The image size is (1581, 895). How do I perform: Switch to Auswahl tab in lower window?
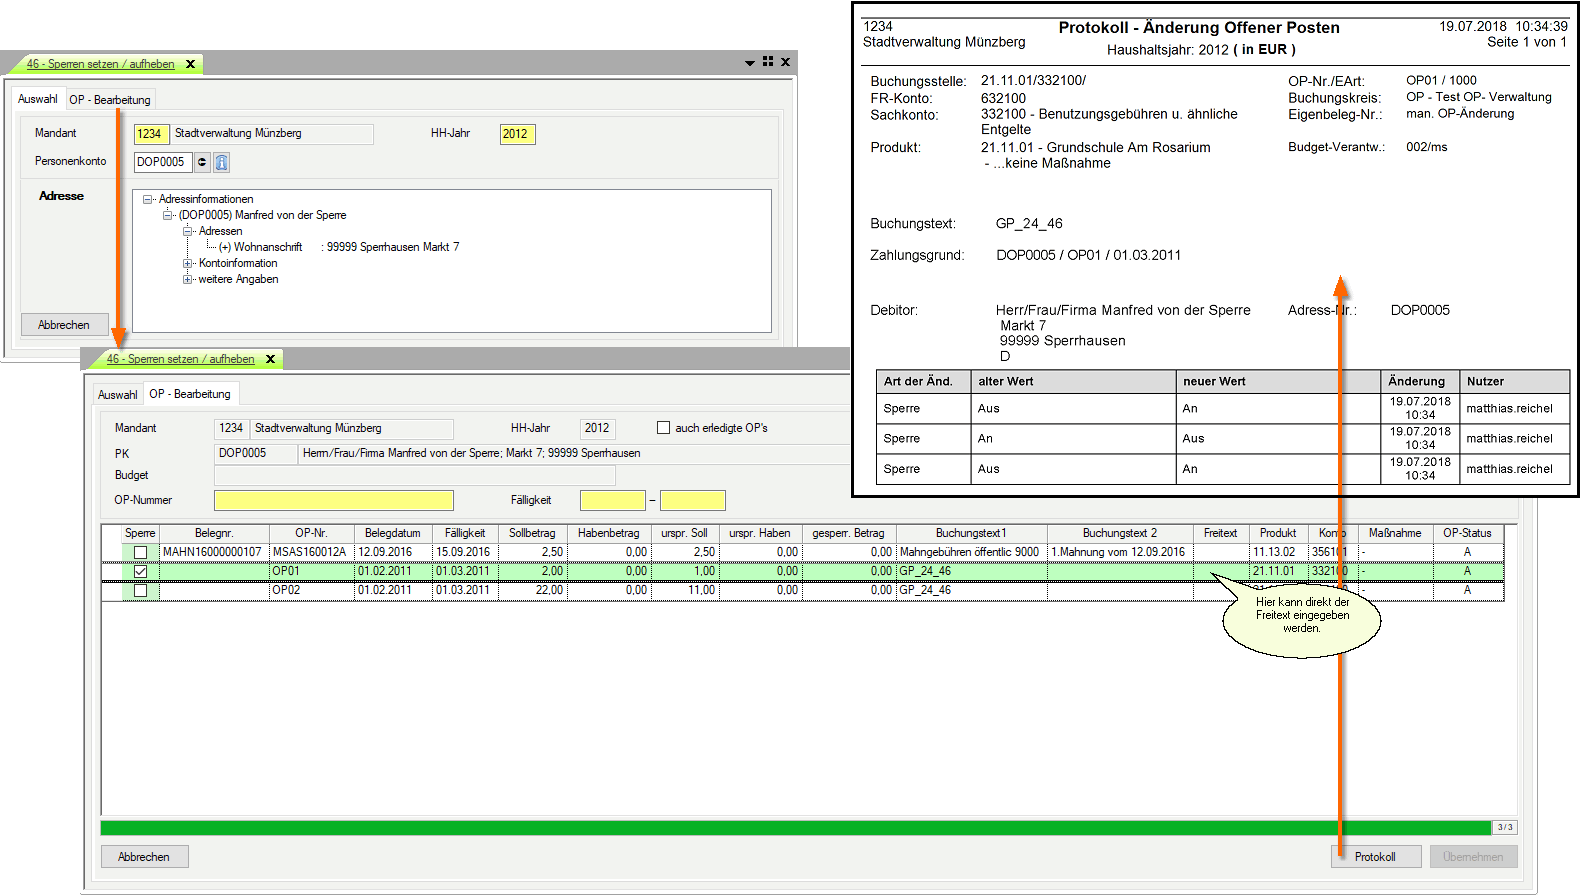(x=117, y=395)
